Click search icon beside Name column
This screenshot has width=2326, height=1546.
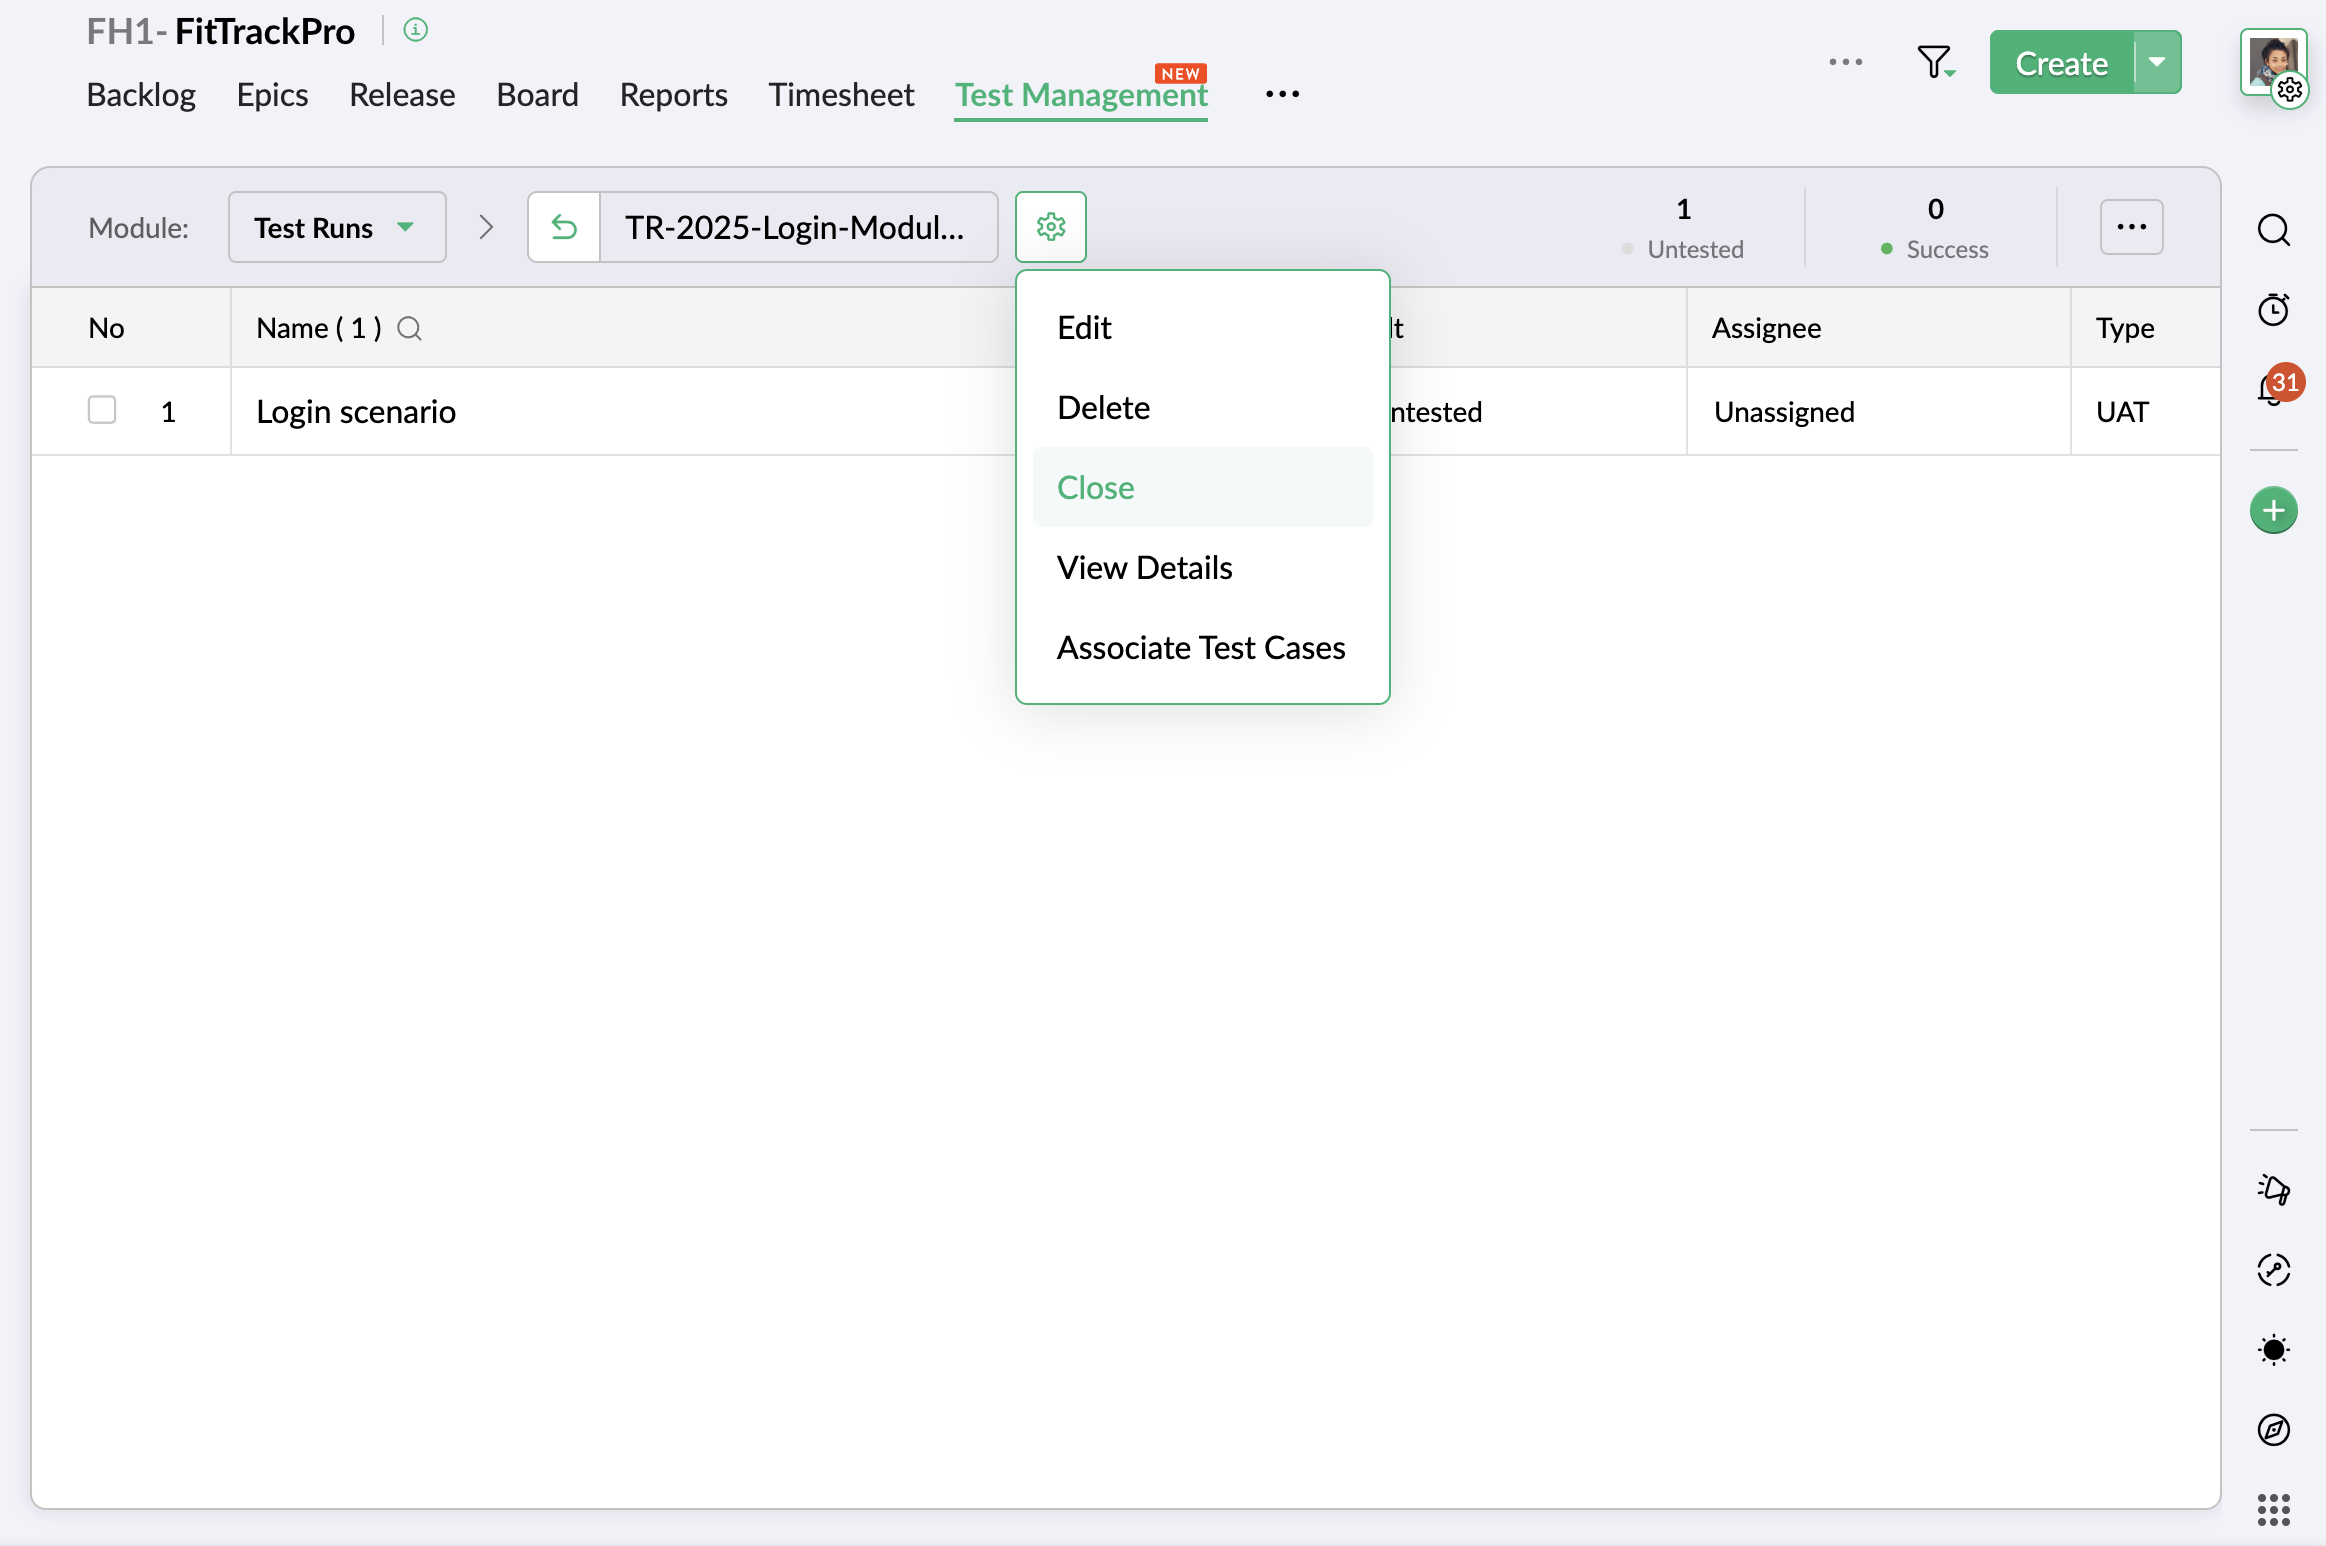[x=409, y=328]
